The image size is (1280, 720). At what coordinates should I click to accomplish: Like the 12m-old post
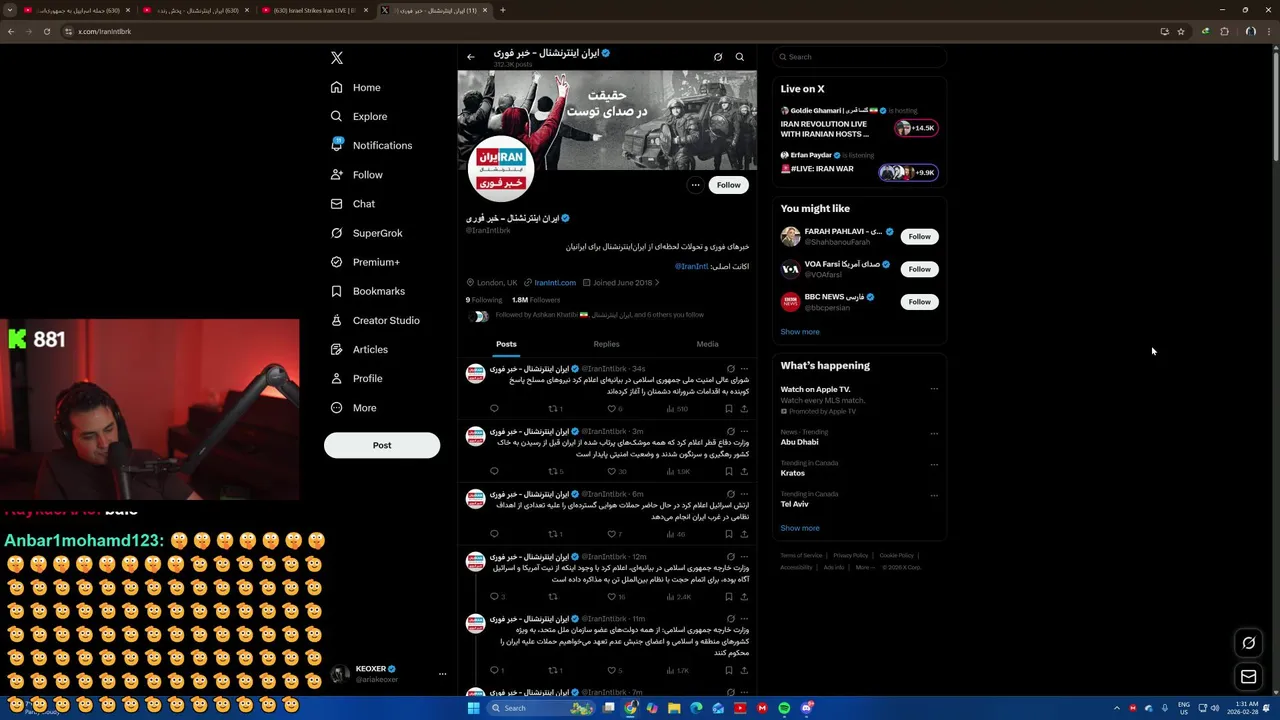612,597
